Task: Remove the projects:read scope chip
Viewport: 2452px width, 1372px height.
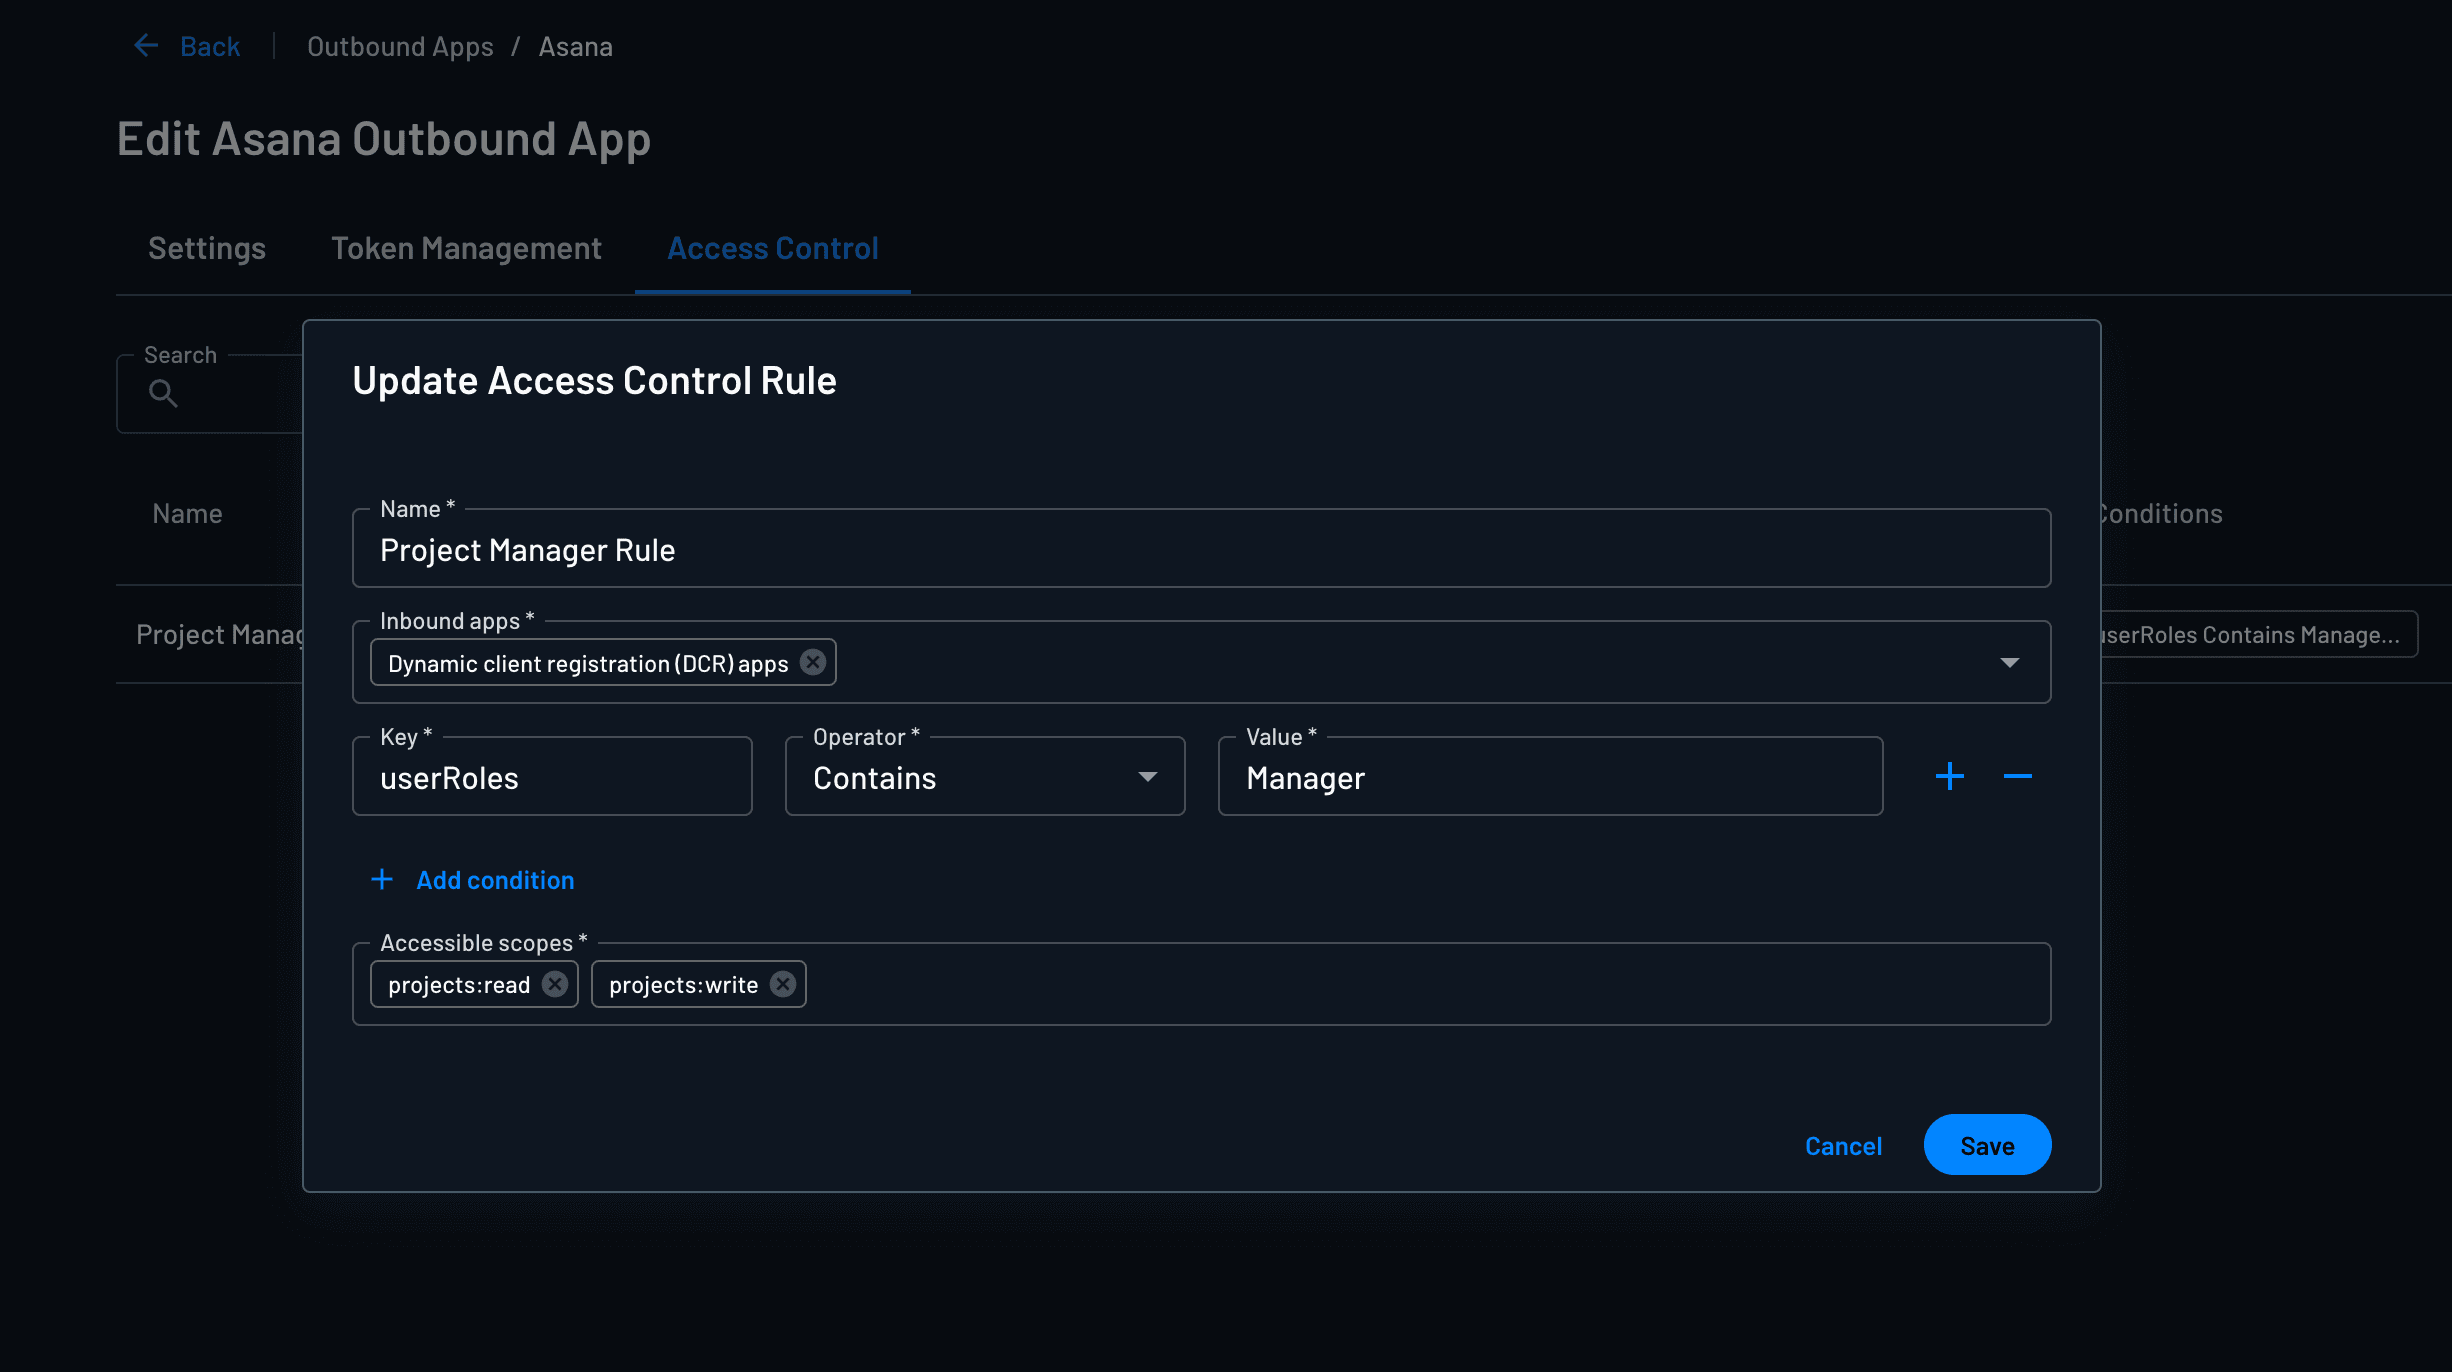Action: tap(555, 985)
